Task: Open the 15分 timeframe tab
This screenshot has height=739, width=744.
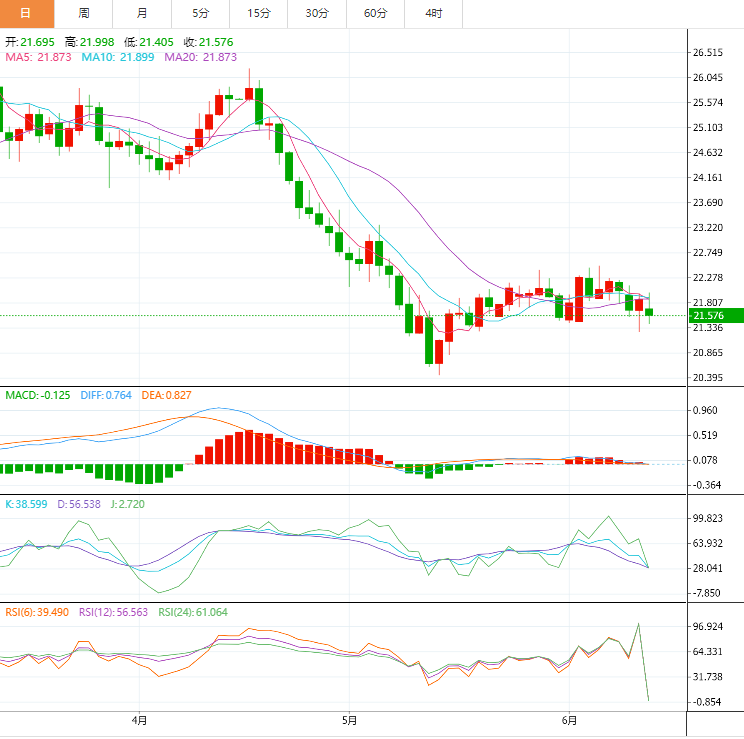Action: (259, 14)
